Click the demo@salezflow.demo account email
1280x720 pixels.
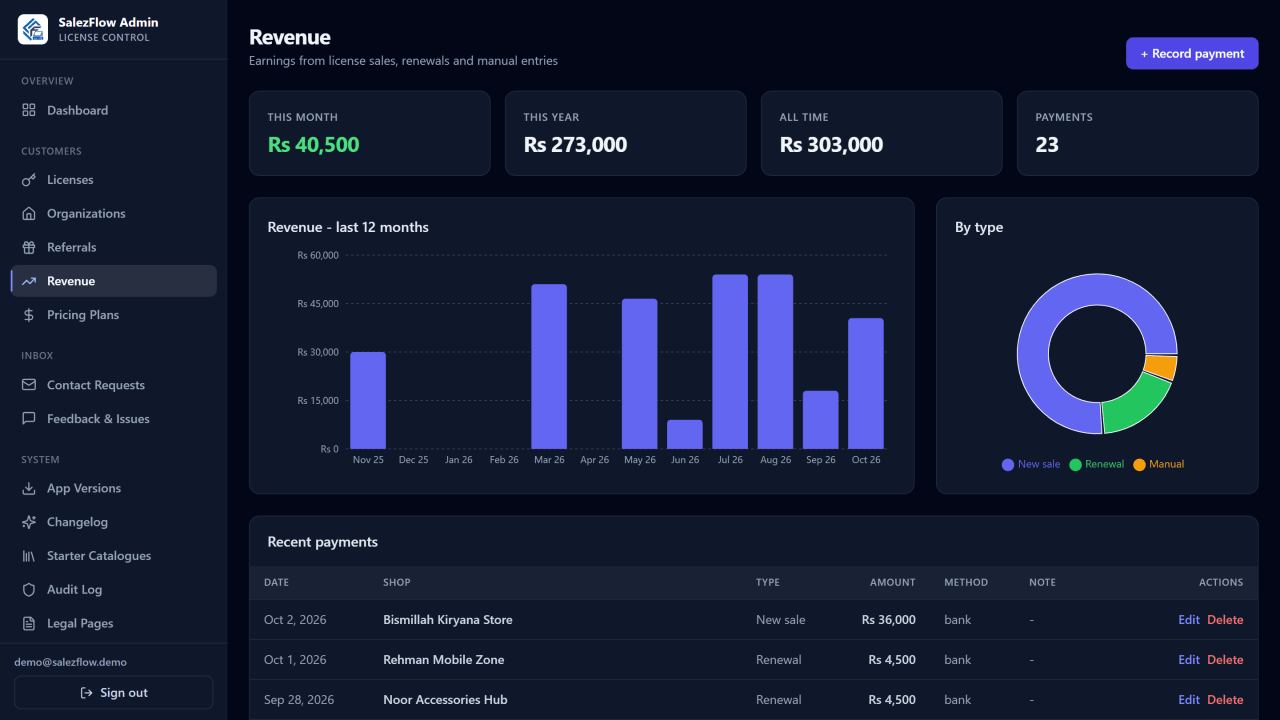70,662
